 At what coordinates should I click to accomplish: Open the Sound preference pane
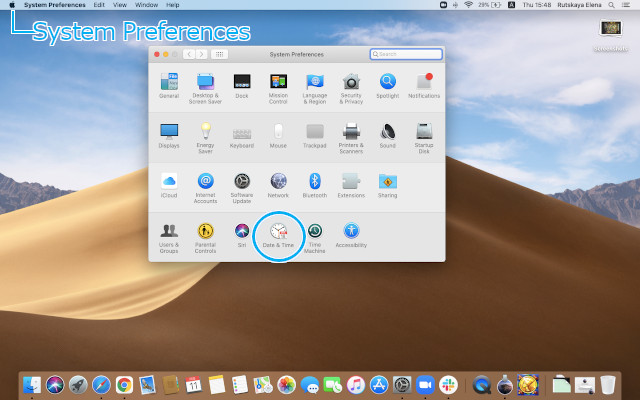pos(387,136)
